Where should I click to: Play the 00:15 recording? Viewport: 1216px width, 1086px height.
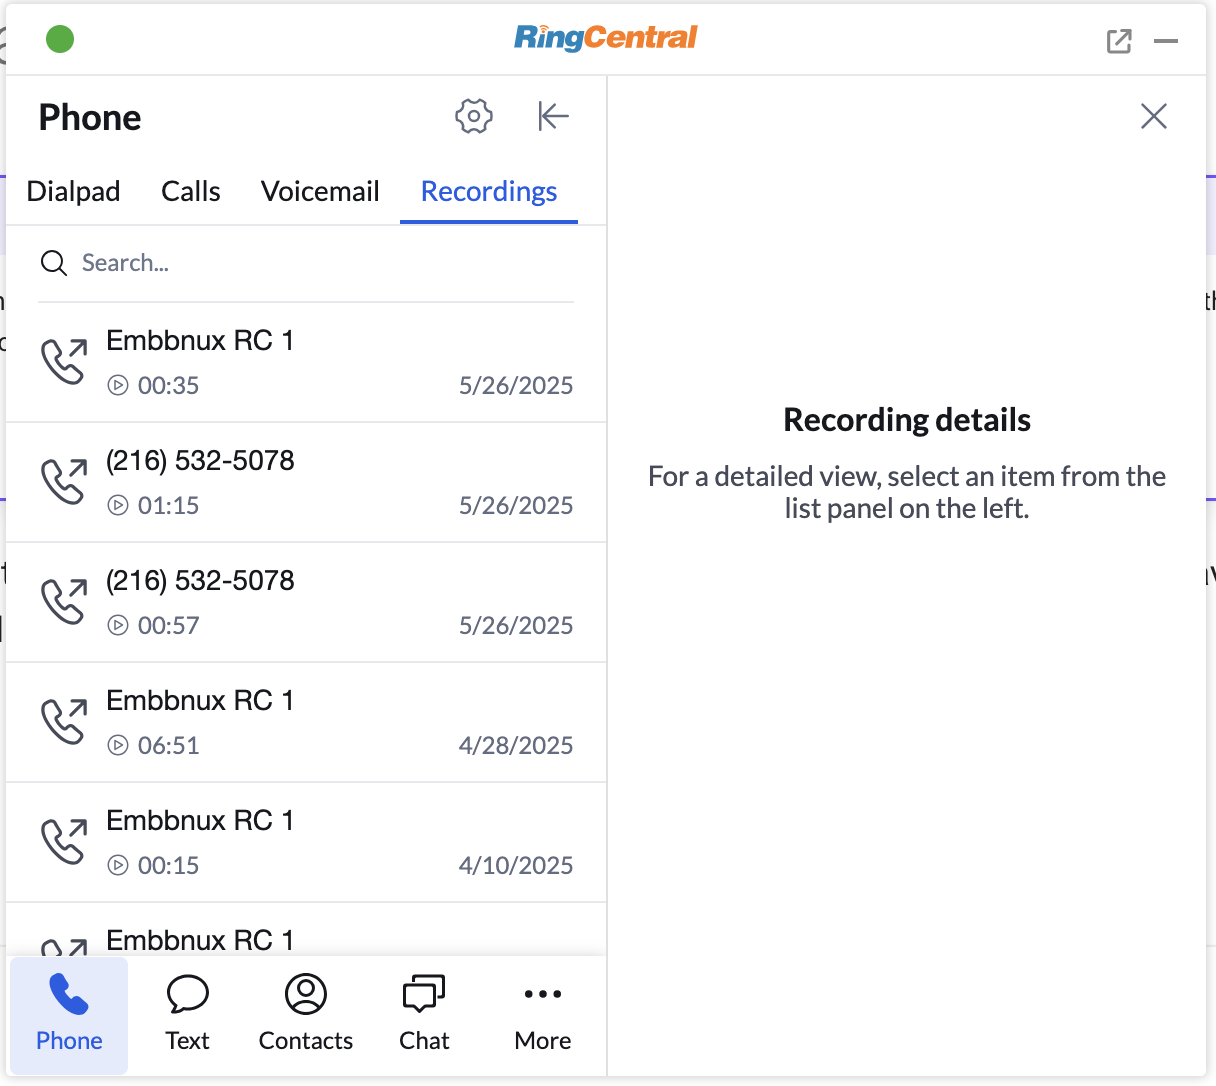tap(118, 865)
